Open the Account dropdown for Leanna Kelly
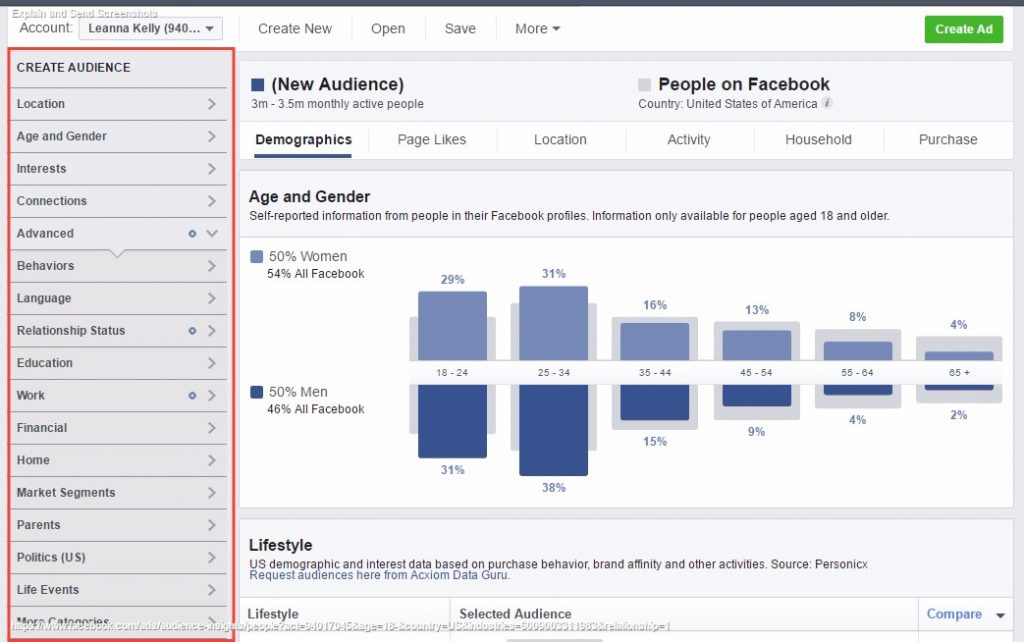 tap(150, 28)
